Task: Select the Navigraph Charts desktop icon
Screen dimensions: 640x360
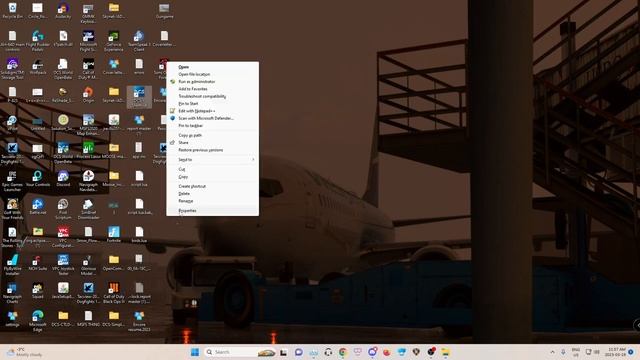Action: pos(12,293)
